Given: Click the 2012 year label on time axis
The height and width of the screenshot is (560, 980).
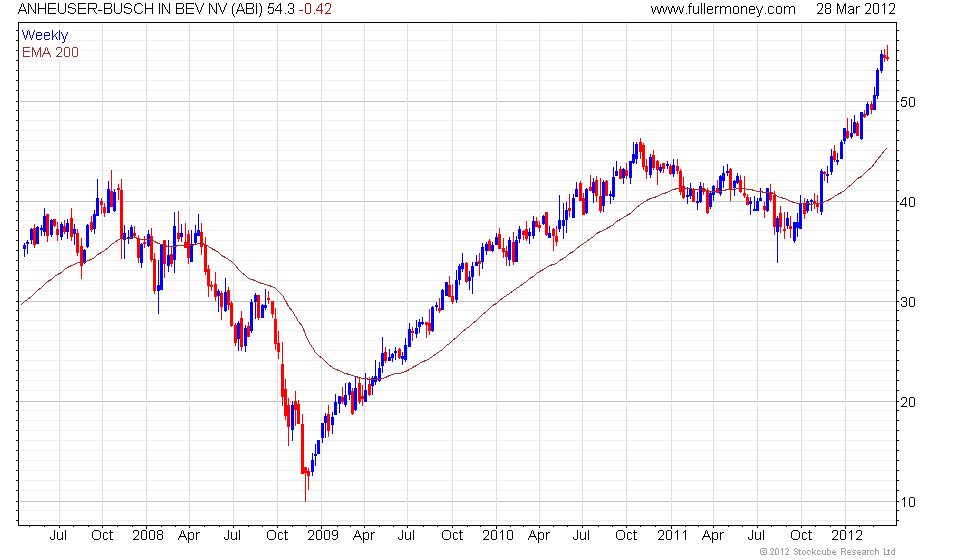Looking at the screenshot, I should point(847,536).
